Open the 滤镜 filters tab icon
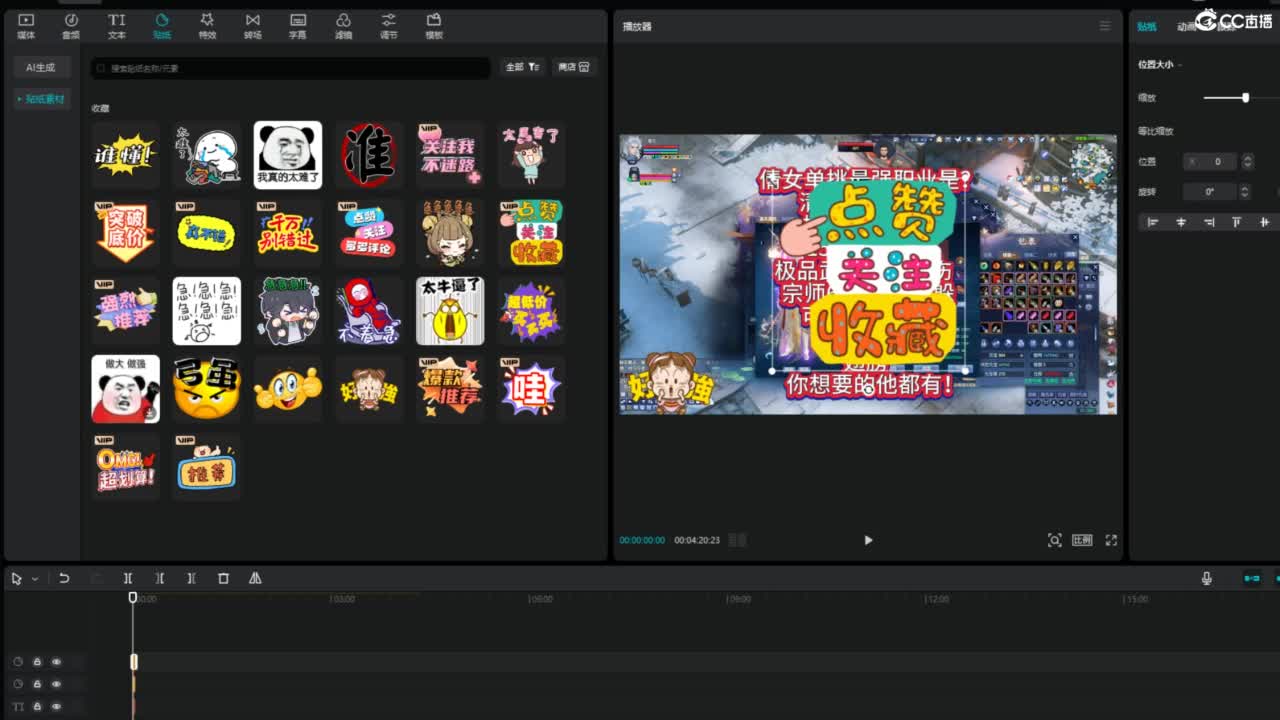Image resolution: width=1280 pixels, height=720 pixels. click(x=343, y=26)
